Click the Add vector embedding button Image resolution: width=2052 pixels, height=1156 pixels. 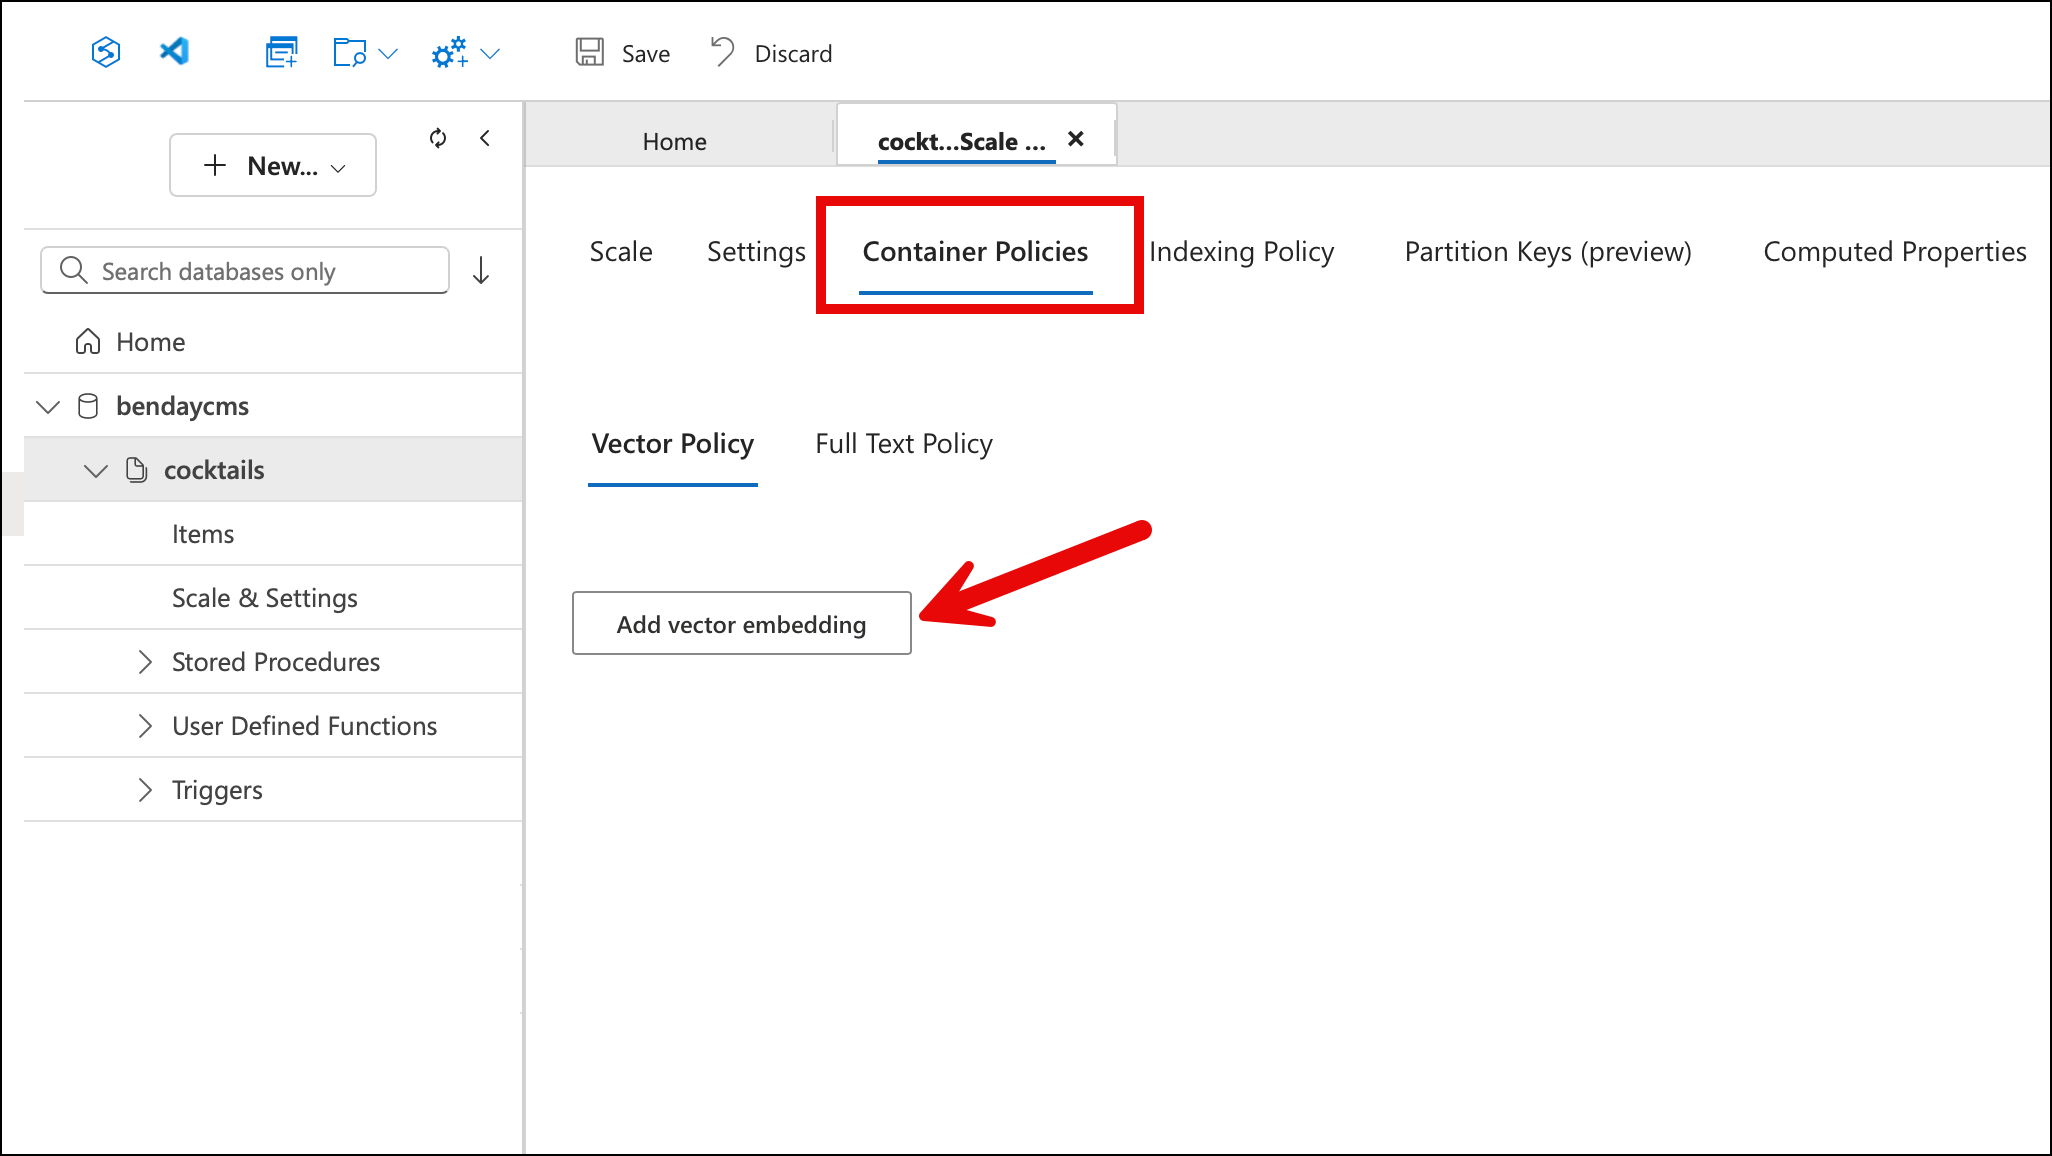click(x=741, y=623)
